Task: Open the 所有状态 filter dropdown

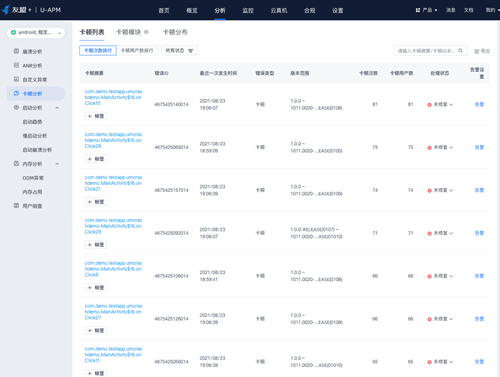Action: pyautogui.click(x=179, y=50)
